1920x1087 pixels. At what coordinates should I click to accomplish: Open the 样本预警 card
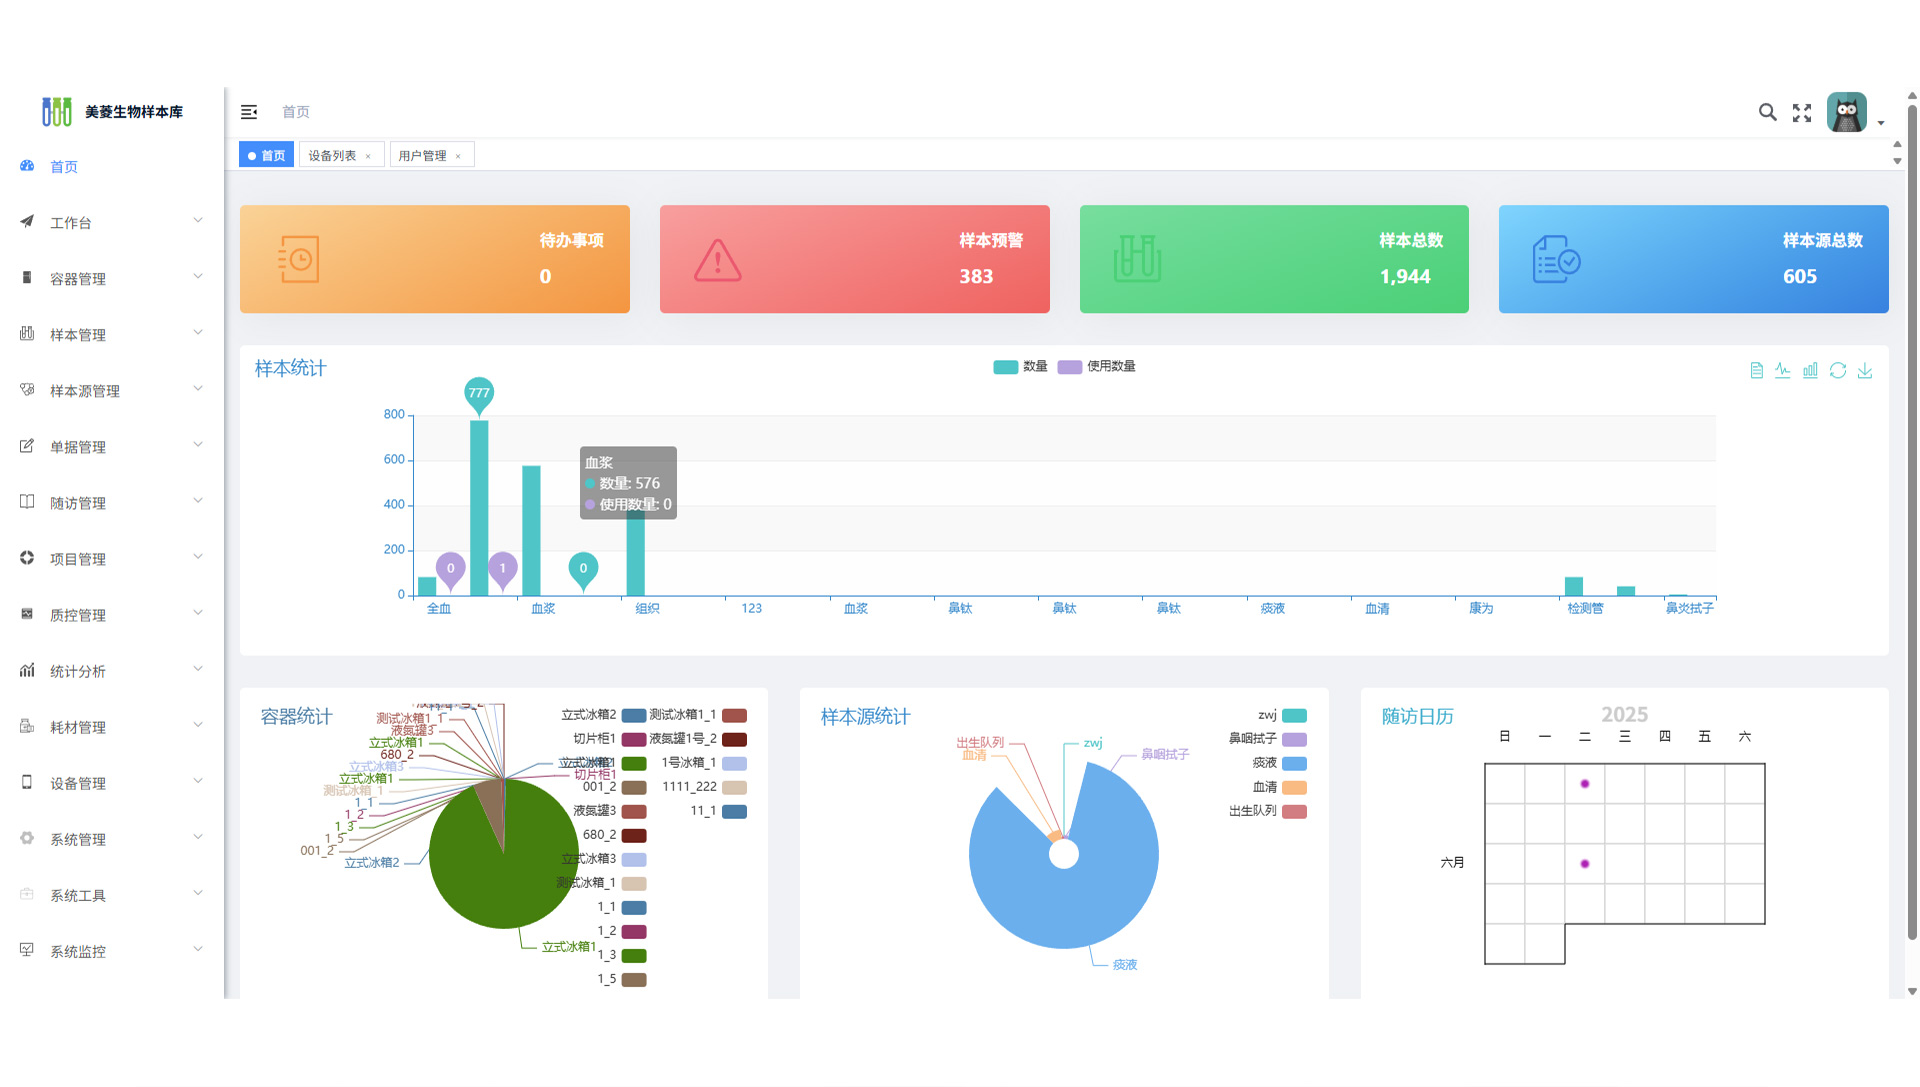pos(854,259)
